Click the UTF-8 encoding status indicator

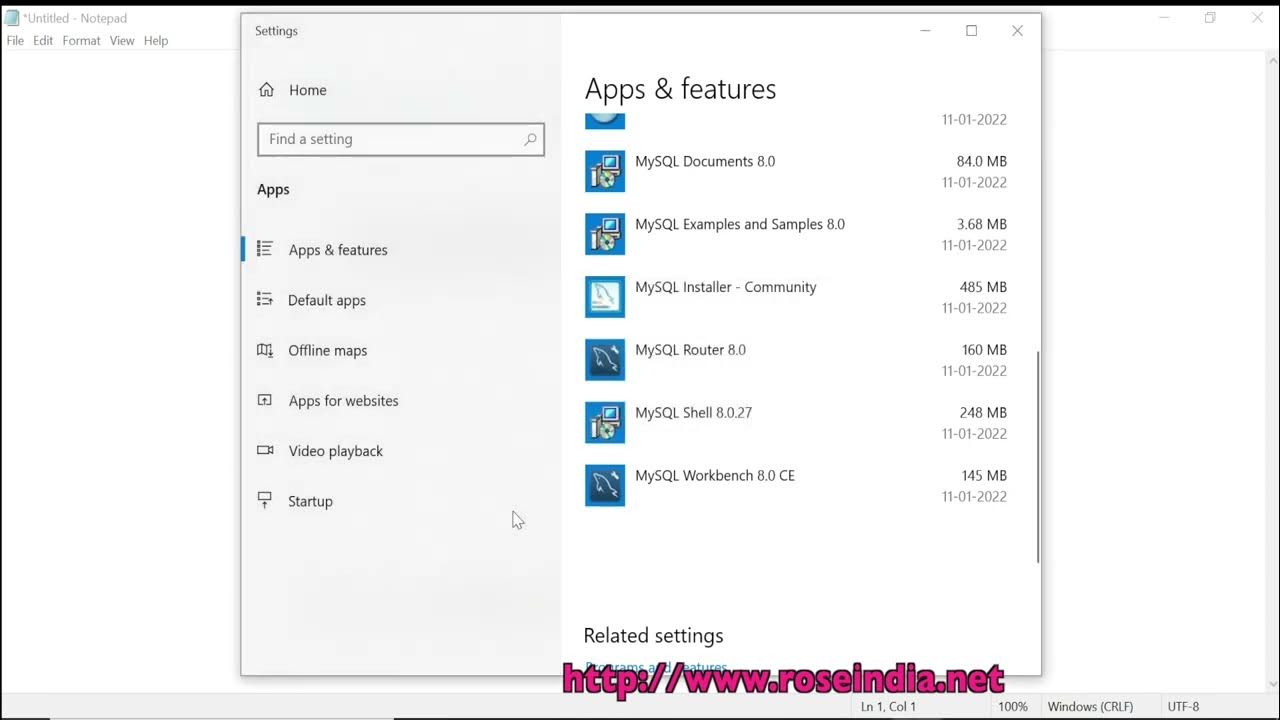pos(1183,706)
